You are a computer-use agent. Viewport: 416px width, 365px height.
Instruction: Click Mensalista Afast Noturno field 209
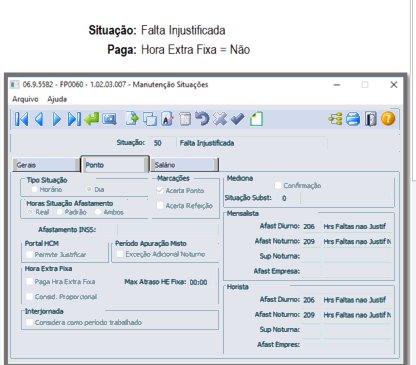[311, 241]
